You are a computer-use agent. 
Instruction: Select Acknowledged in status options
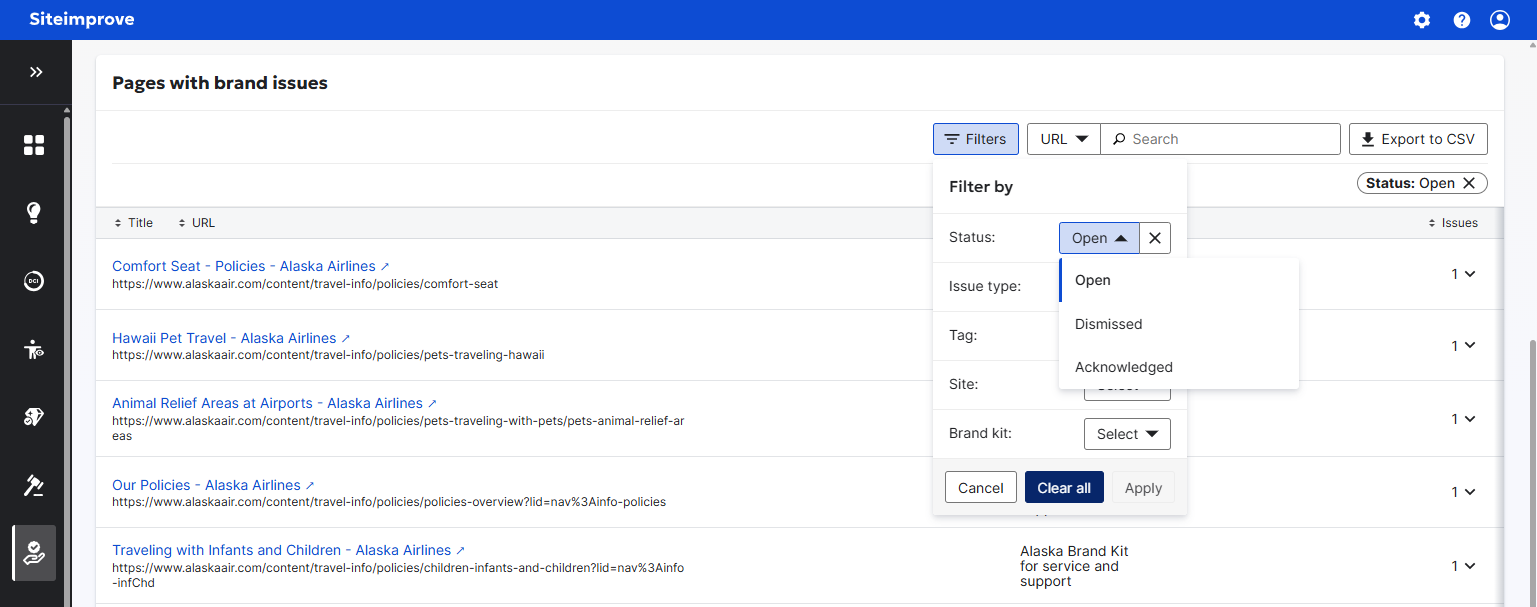click(1179, 367)
